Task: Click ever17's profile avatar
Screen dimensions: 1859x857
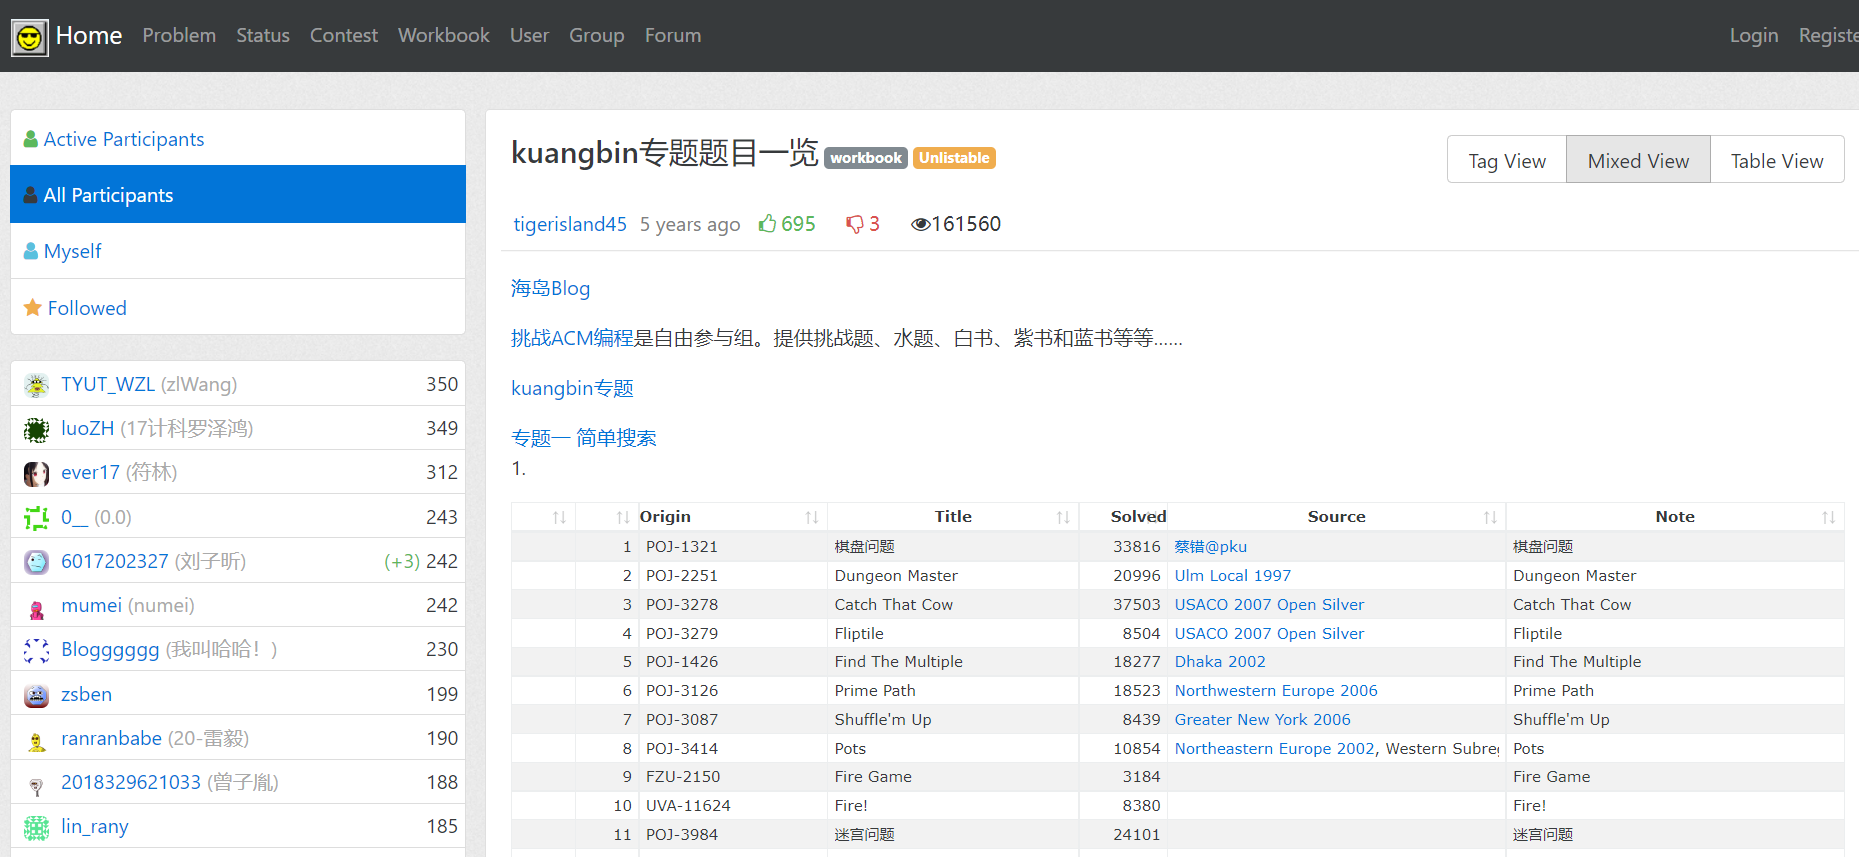Action: pos(37,474)
